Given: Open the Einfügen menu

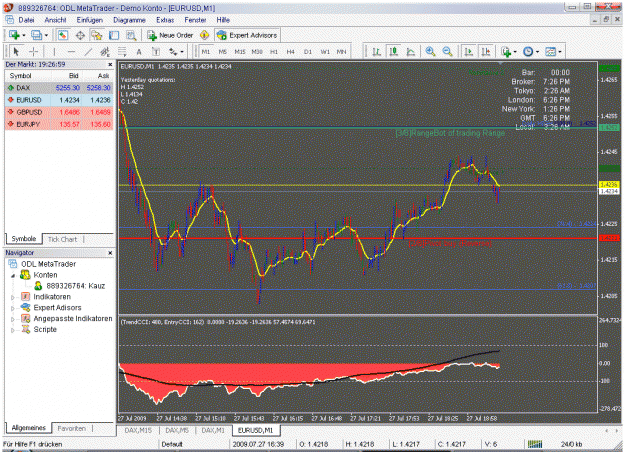Looking at the screenshot, I should point(90,20).
